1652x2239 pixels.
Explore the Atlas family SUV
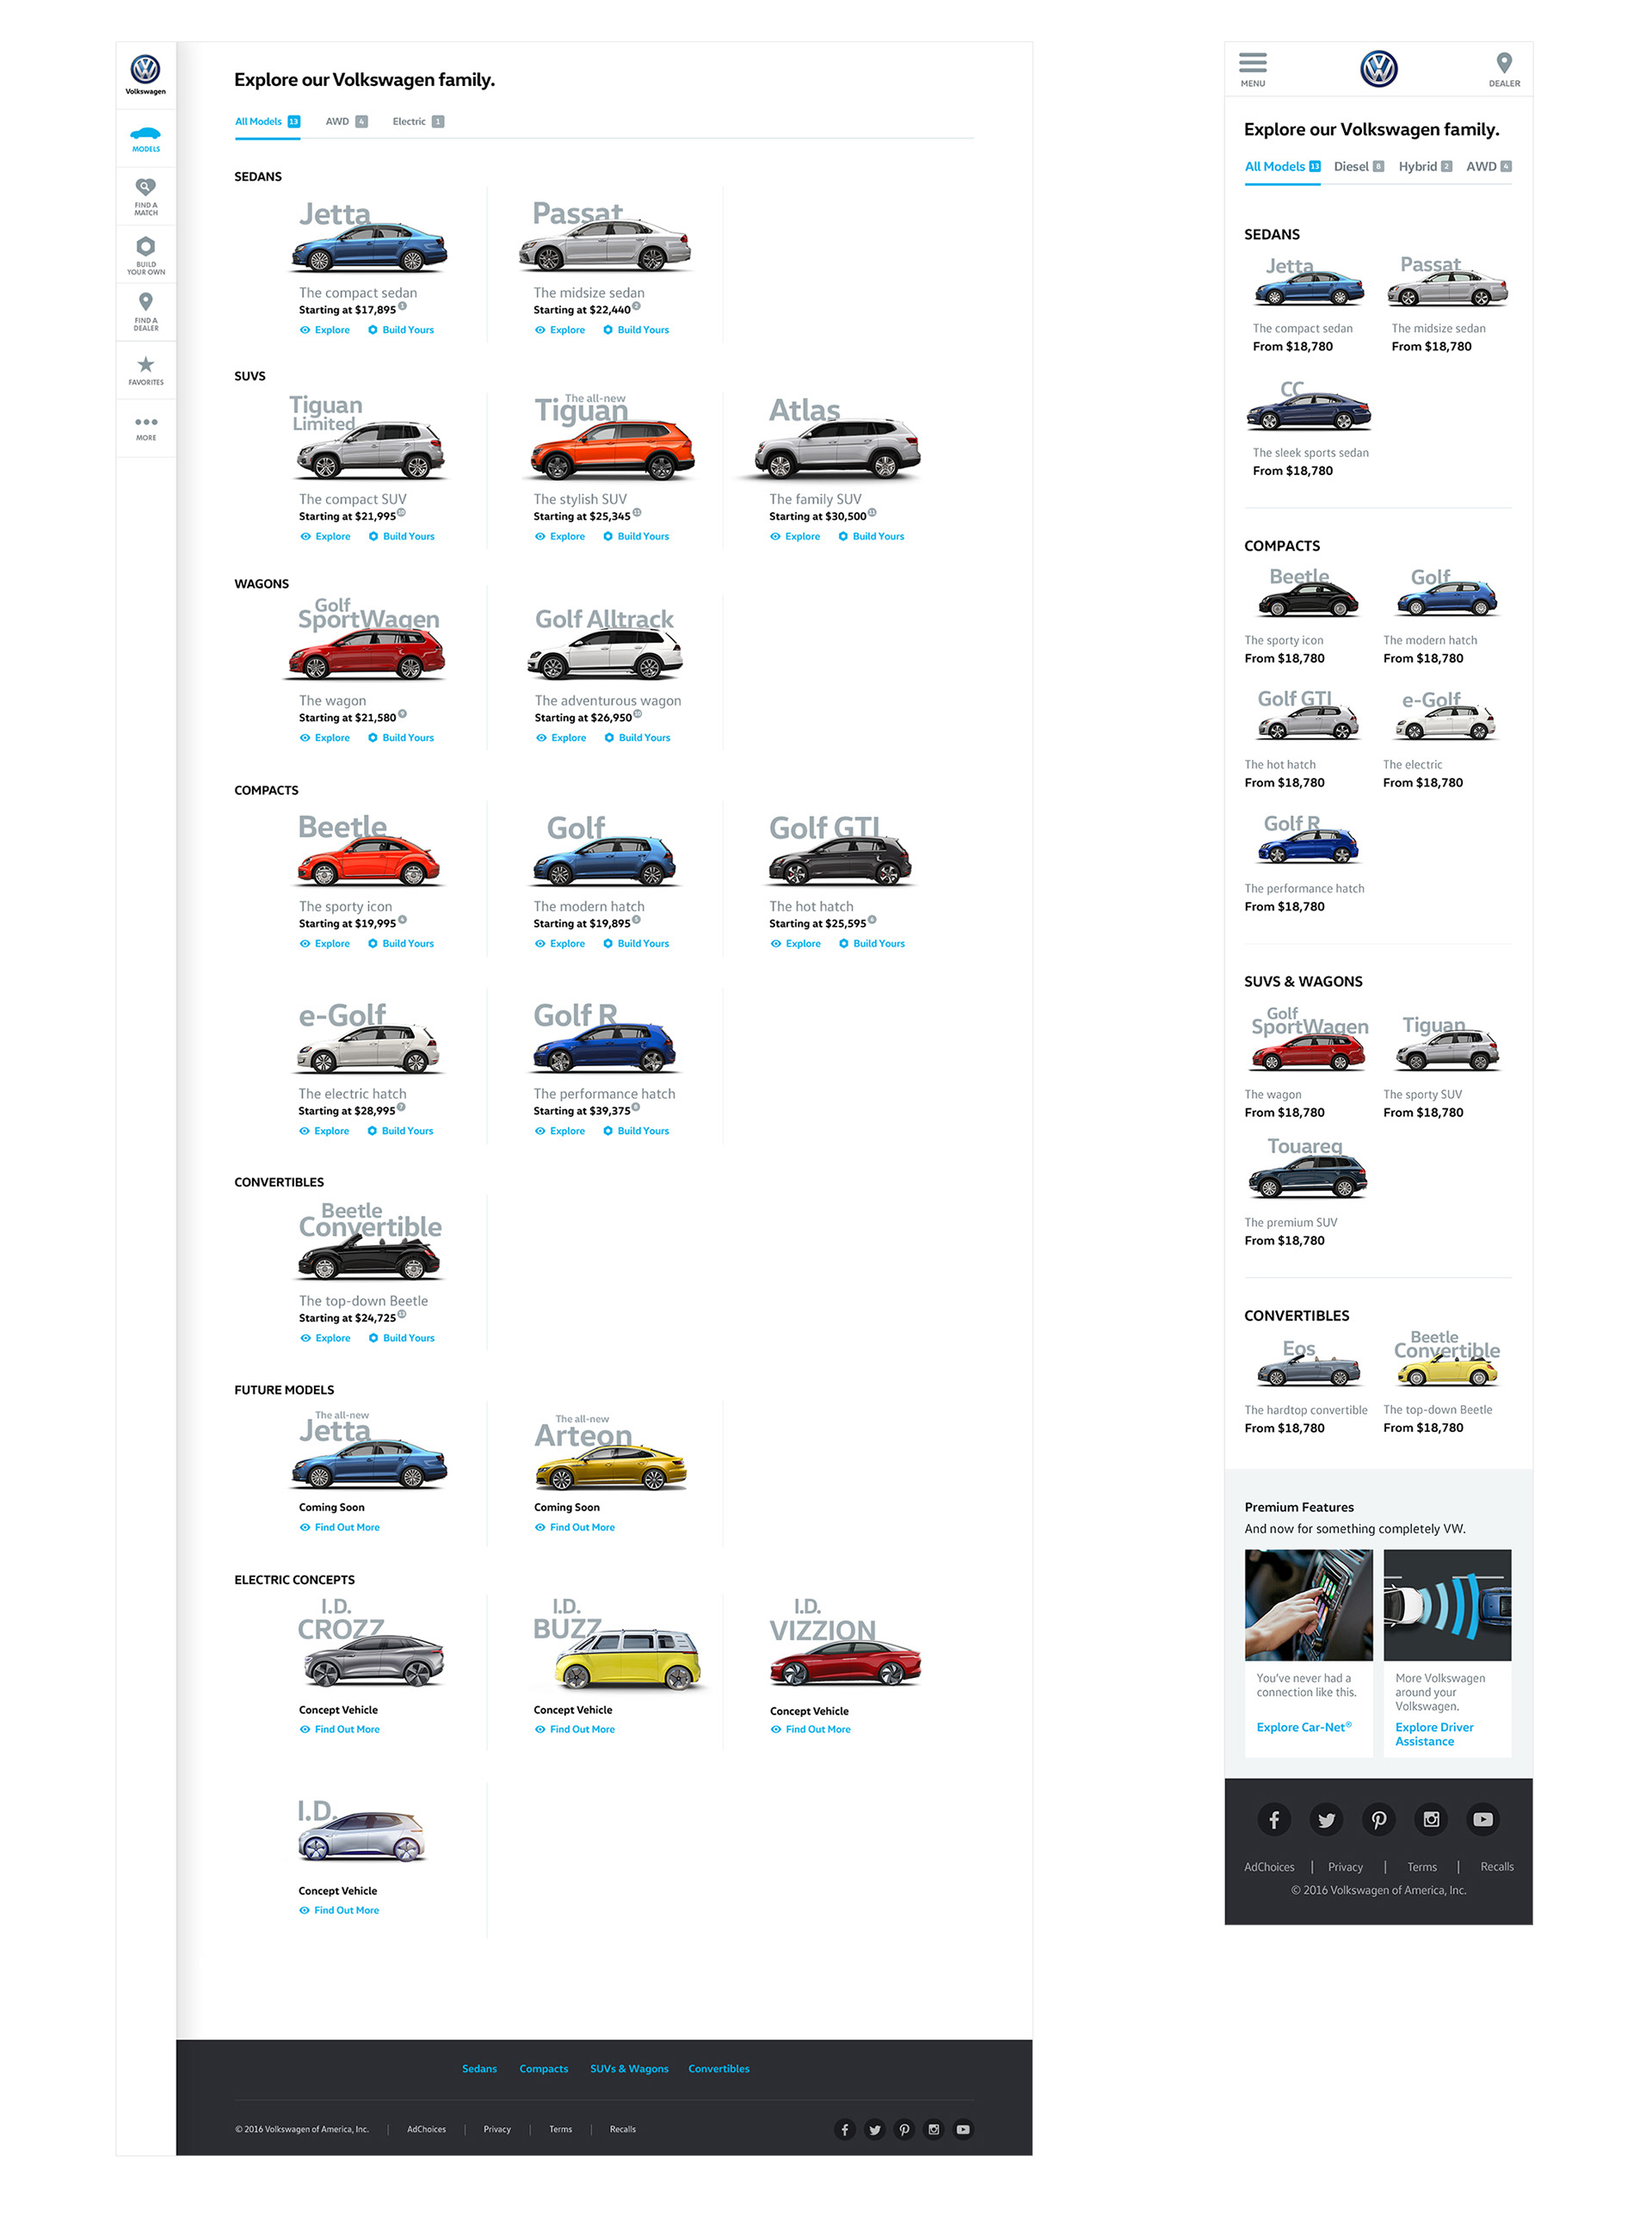pos(795,536)
